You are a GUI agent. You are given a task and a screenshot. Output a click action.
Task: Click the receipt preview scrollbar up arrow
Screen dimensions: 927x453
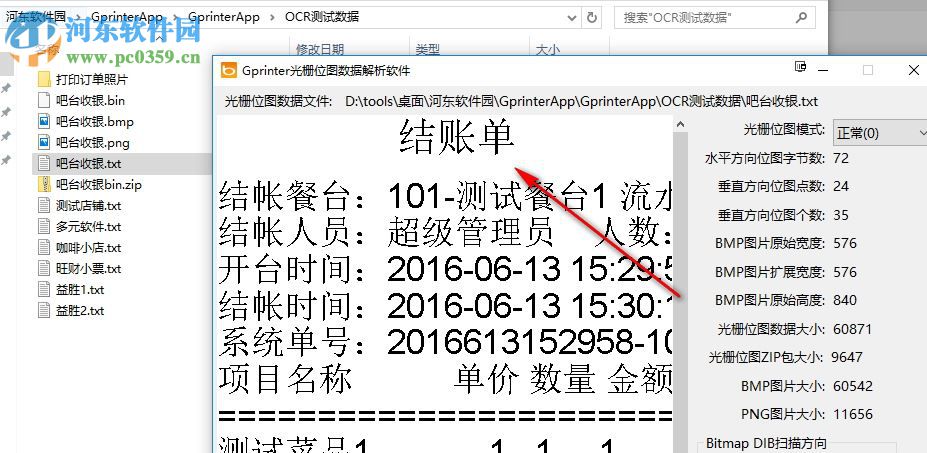click(x=680, y=125)
